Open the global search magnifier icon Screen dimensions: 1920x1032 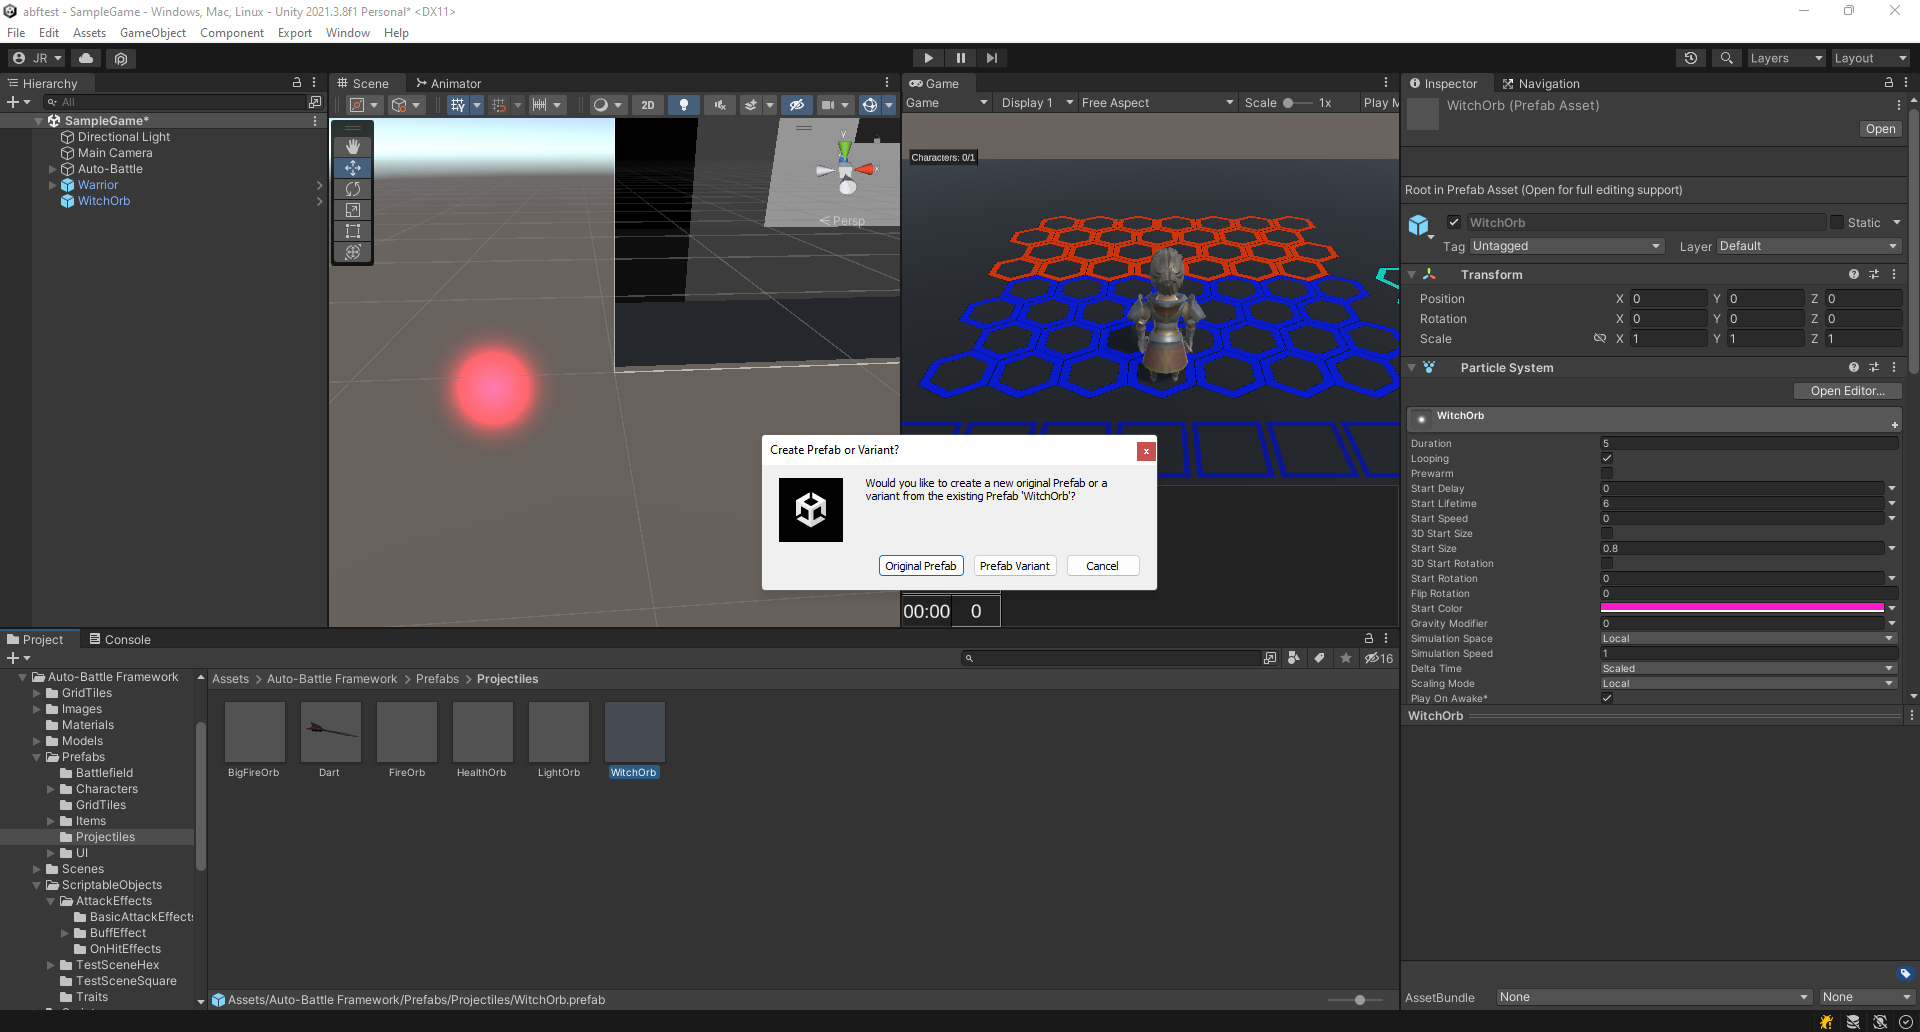click(x=1726, y=58)
